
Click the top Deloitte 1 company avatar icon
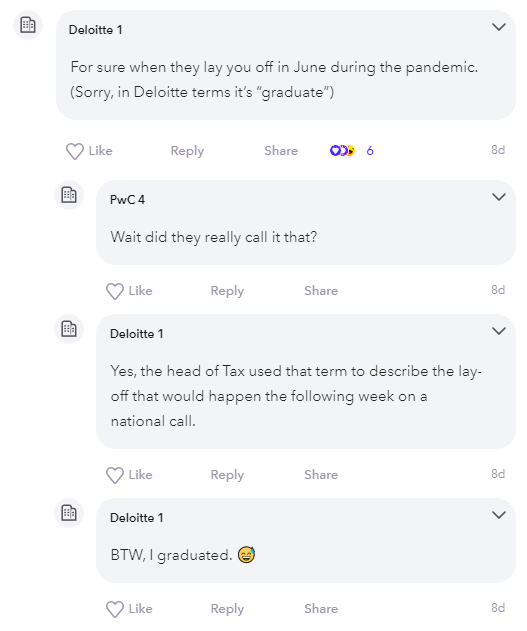tap(28, 25)
